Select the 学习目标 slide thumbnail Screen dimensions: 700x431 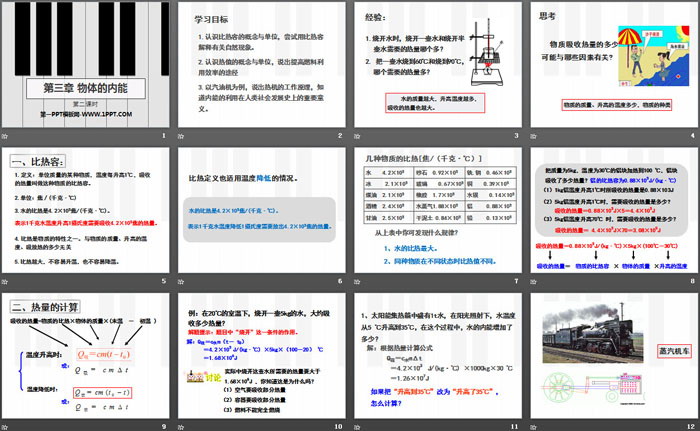pyautogui.click(x=262, y=65)
